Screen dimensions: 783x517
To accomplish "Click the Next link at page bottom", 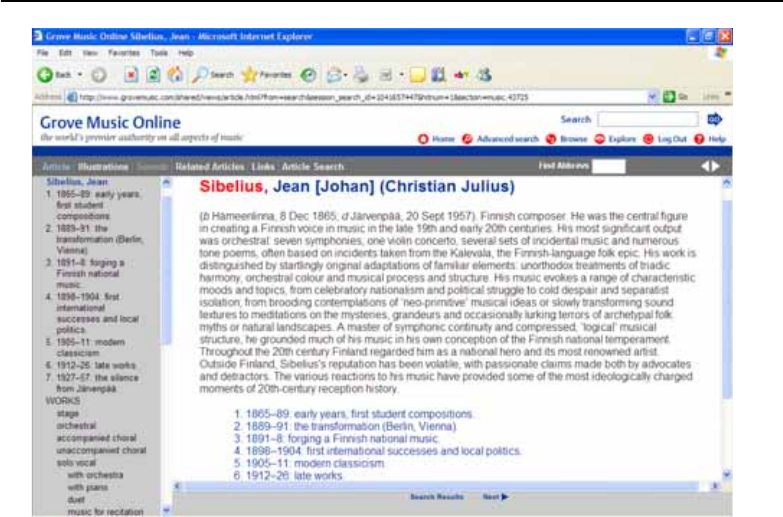I will (x=495, y=497).
